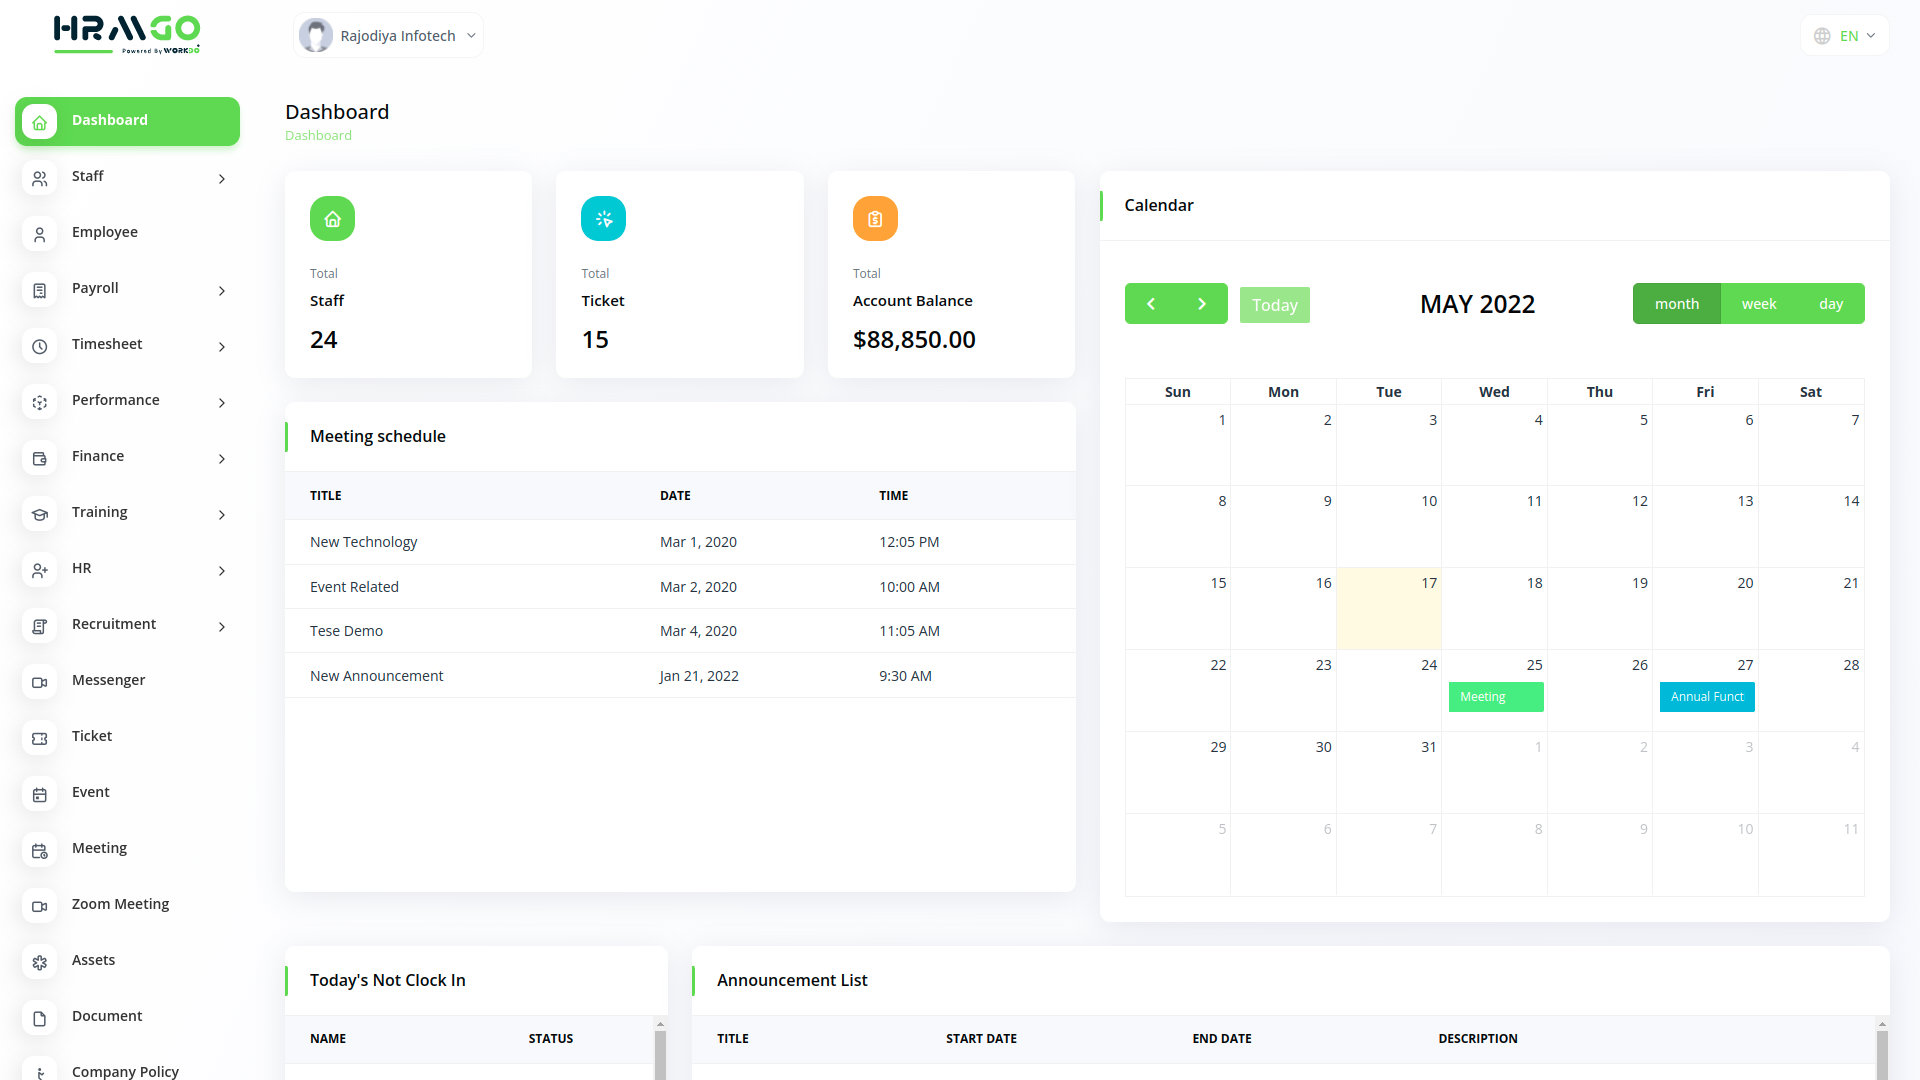The width and height of the screenshot is (1920, 1080).
Task: Click the green Total Staff home icon
Action: (332, 219)
